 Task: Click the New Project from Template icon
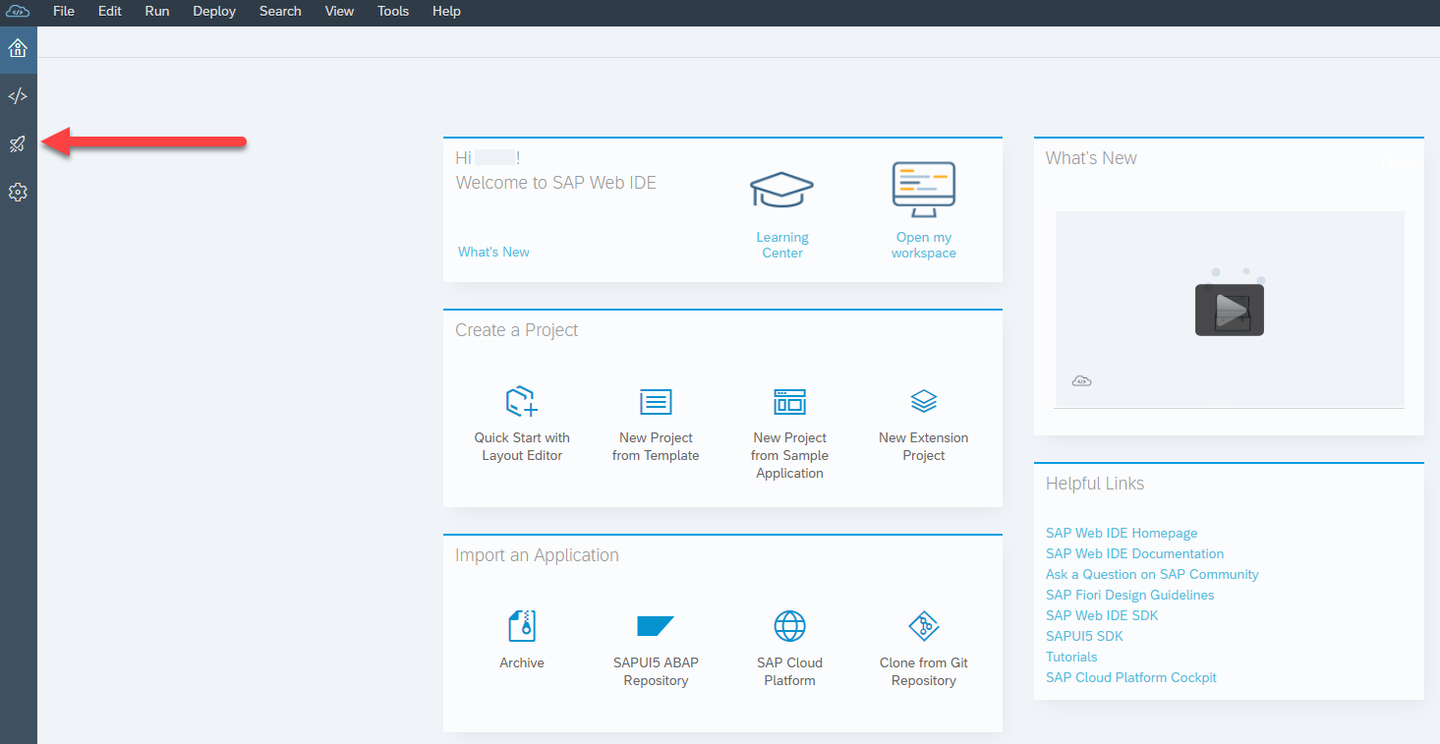(656, 402)
